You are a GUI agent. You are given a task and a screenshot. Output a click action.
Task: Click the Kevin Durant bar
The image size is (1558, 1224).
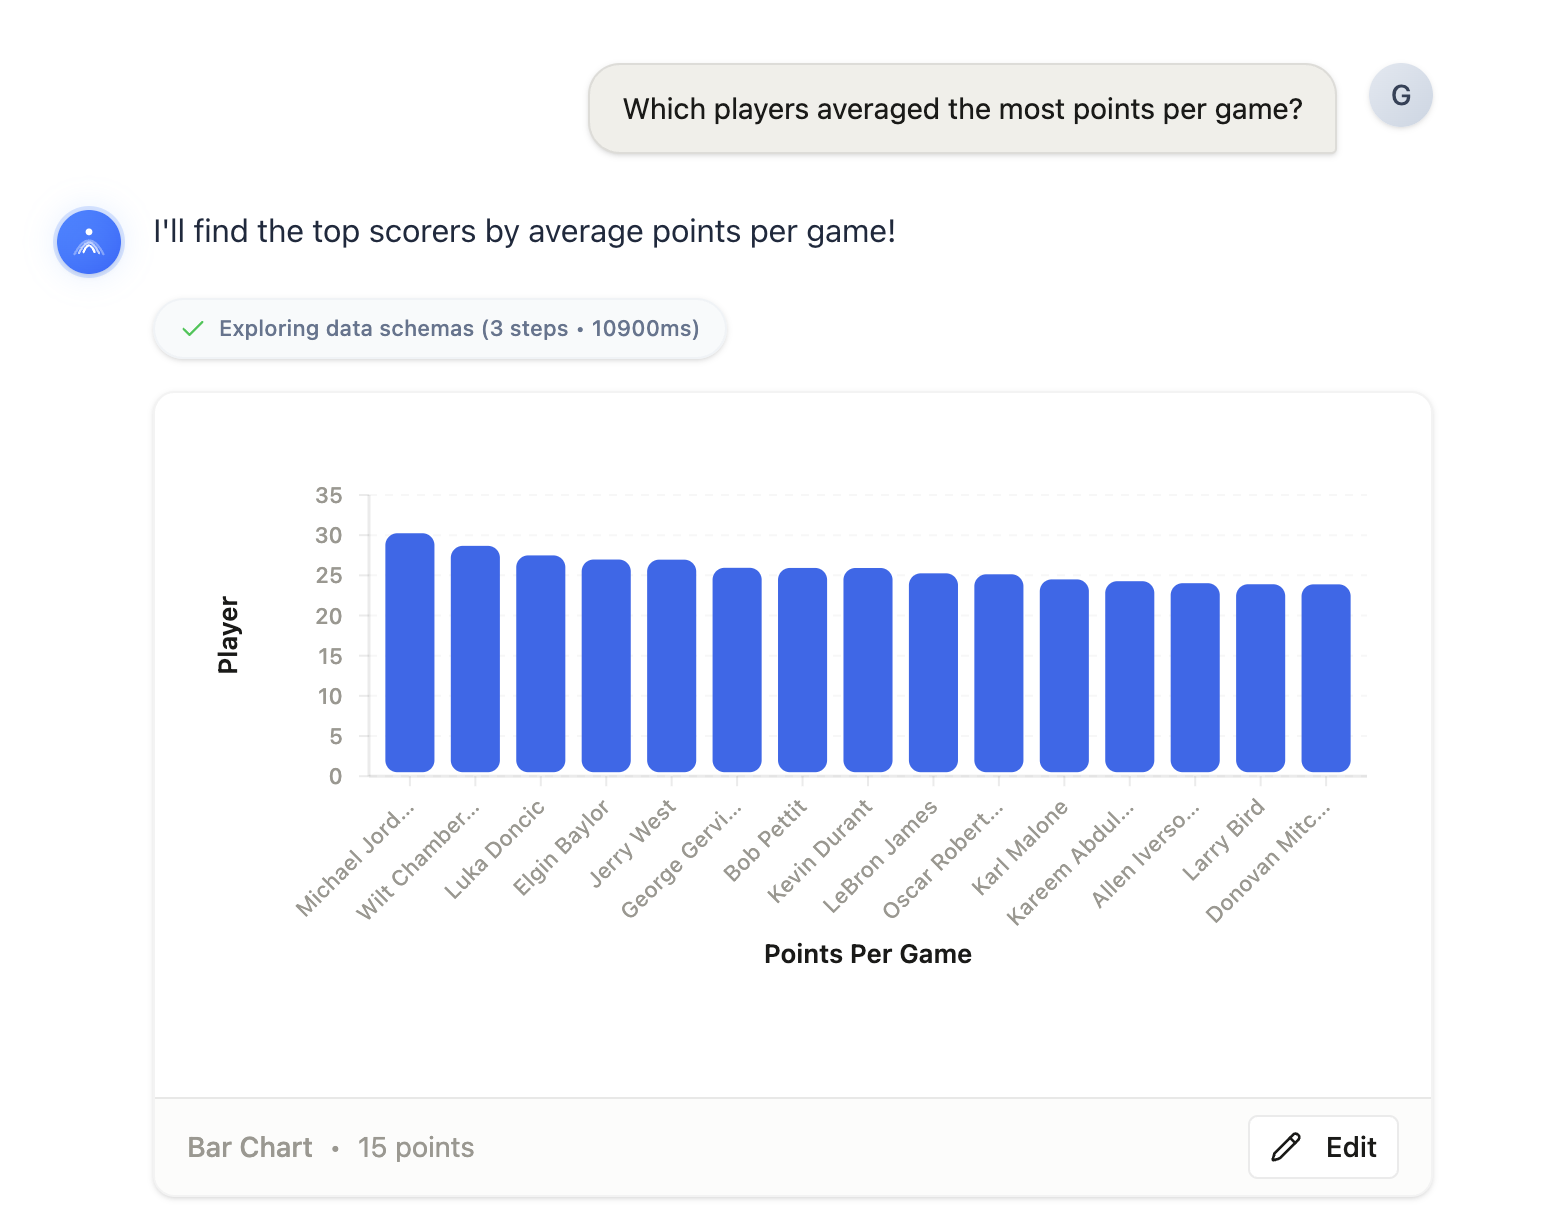868,670
